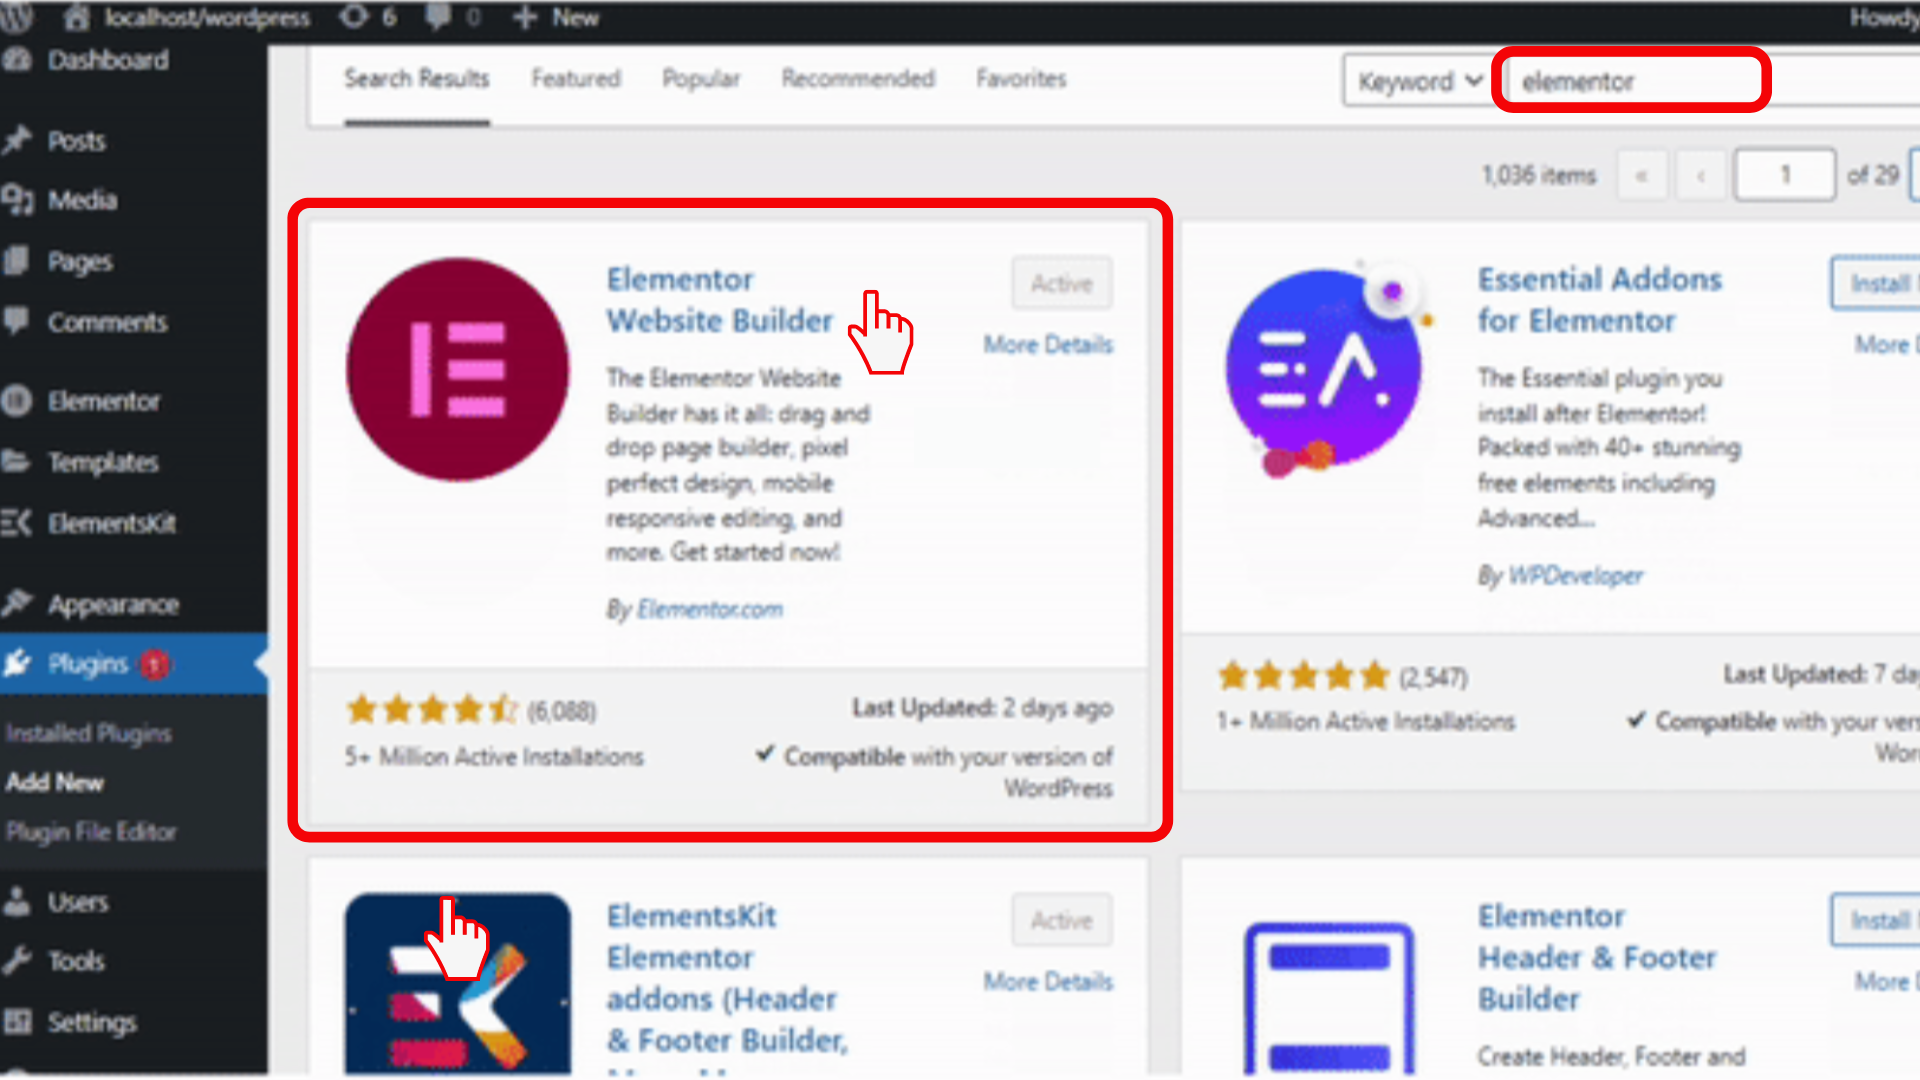
Task: Open the Dashboard menu
Action: pos(108,60)
